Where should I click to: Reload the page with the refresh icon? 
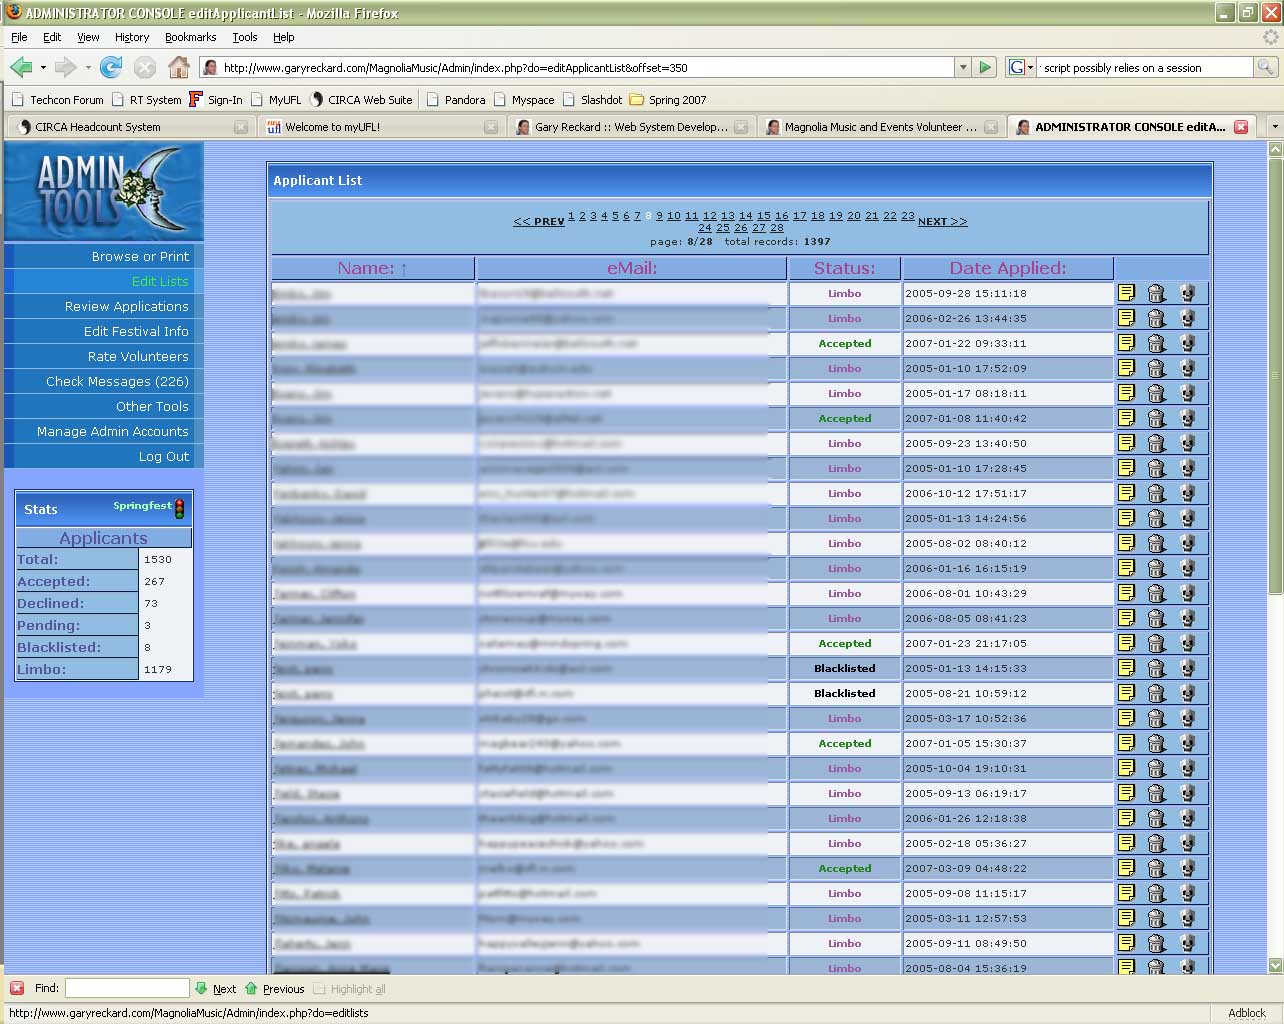click(x=111, y=67)
